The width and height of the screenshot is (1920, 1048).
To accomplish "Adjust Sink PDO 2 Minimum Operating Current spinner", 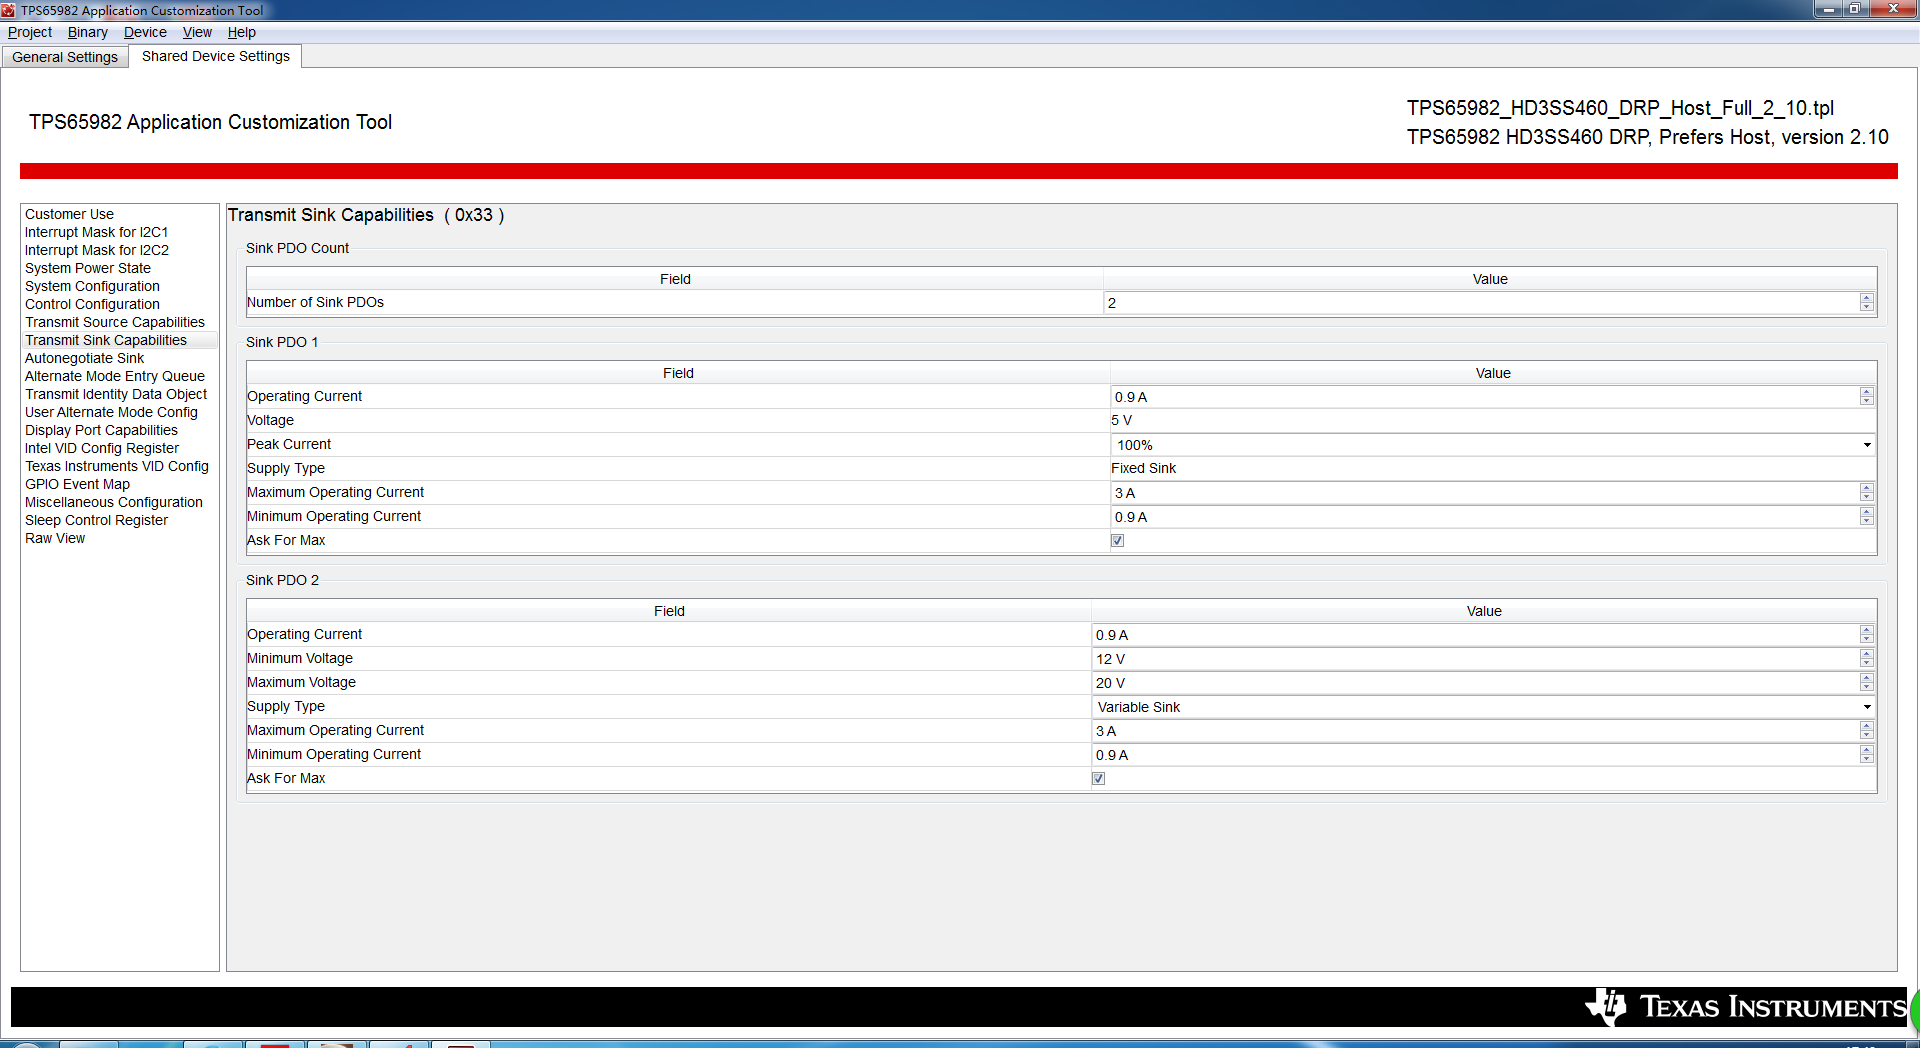I will point(1867,755).
